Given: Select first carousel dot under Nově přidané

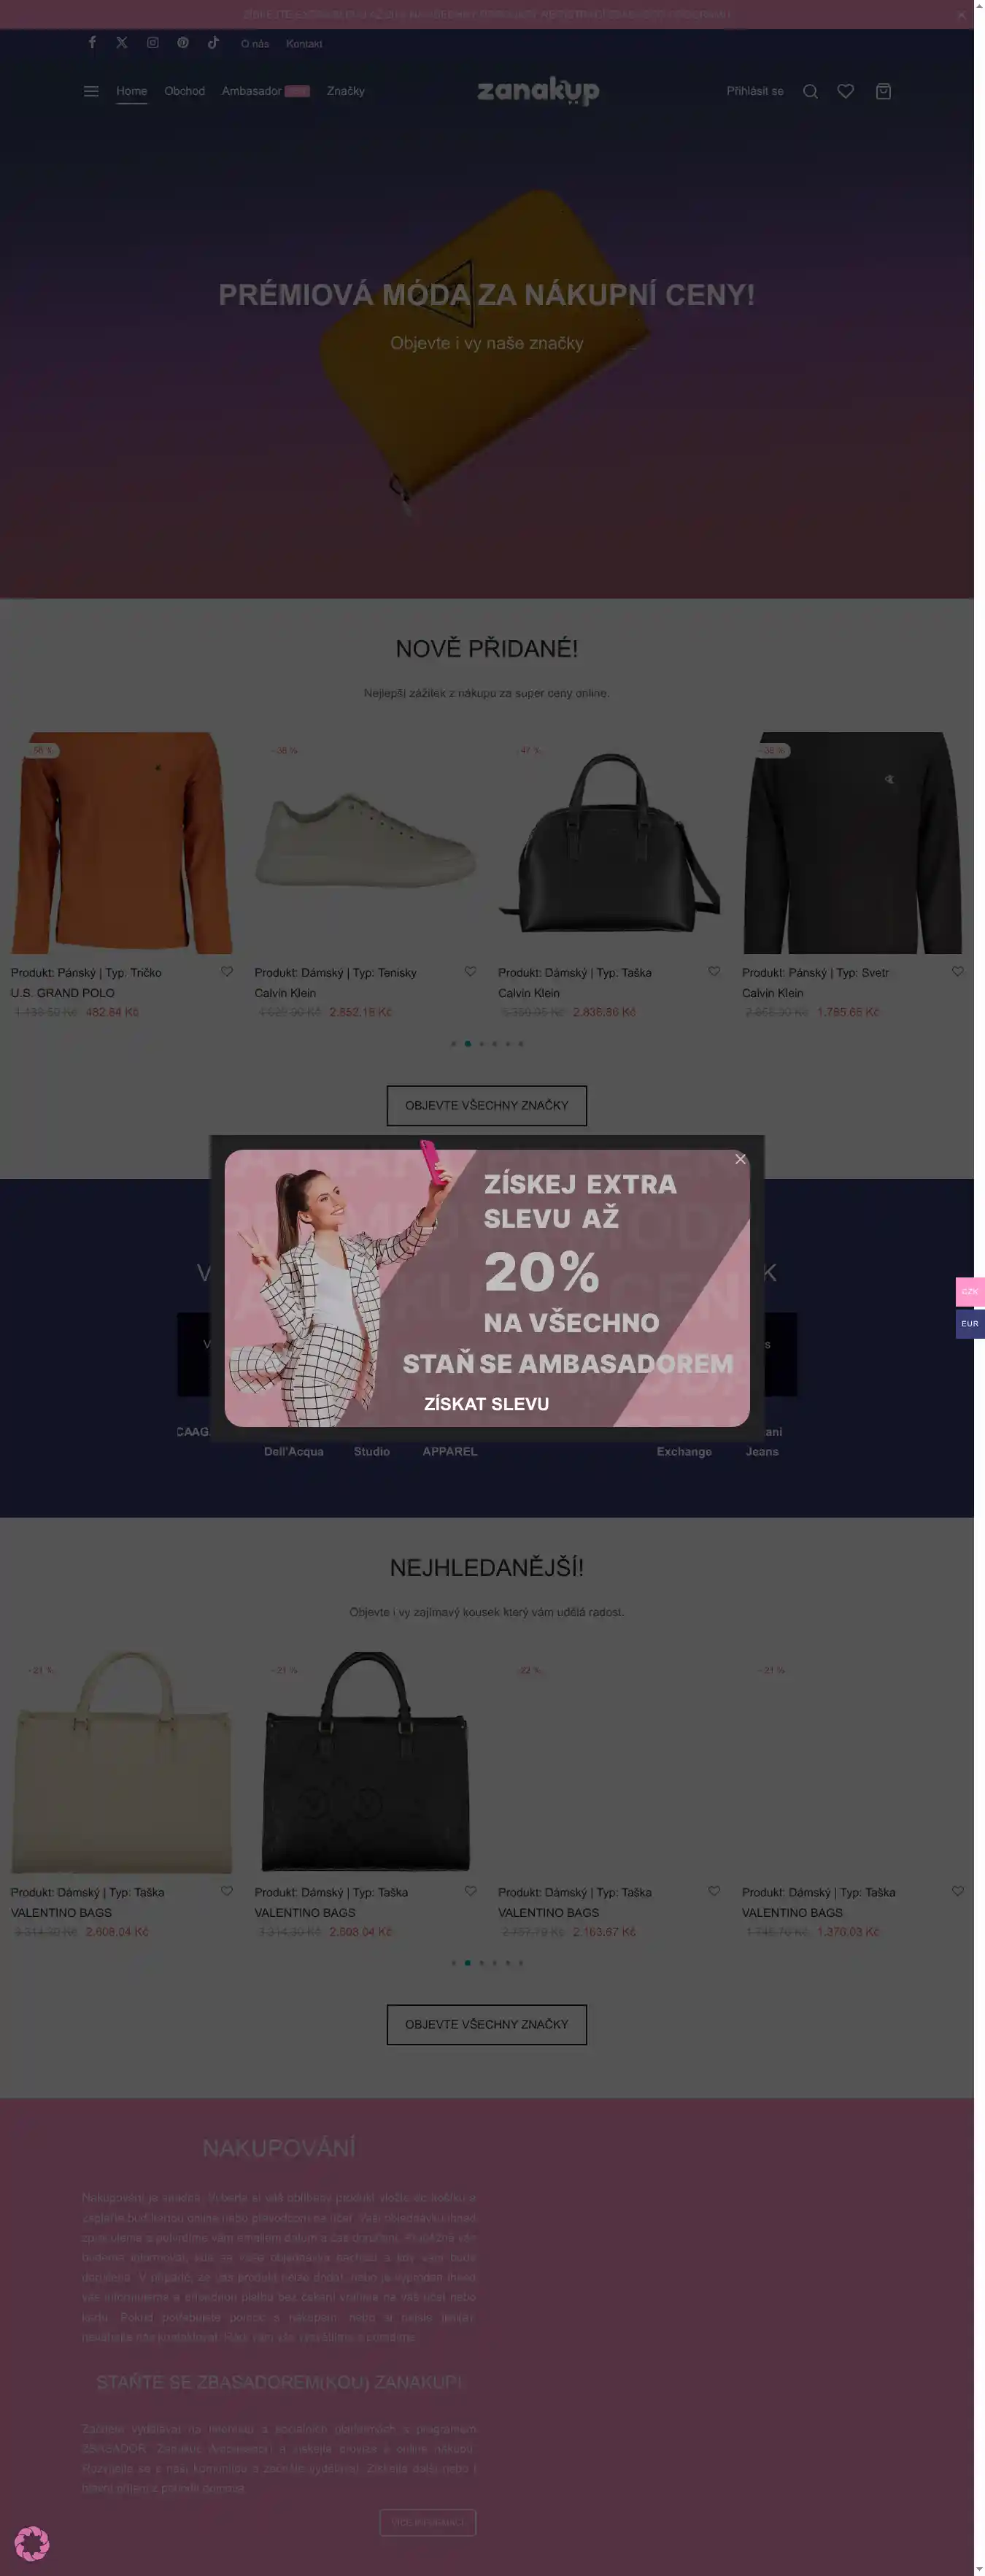Looking at the screenshot, I should pos(454,1044).
